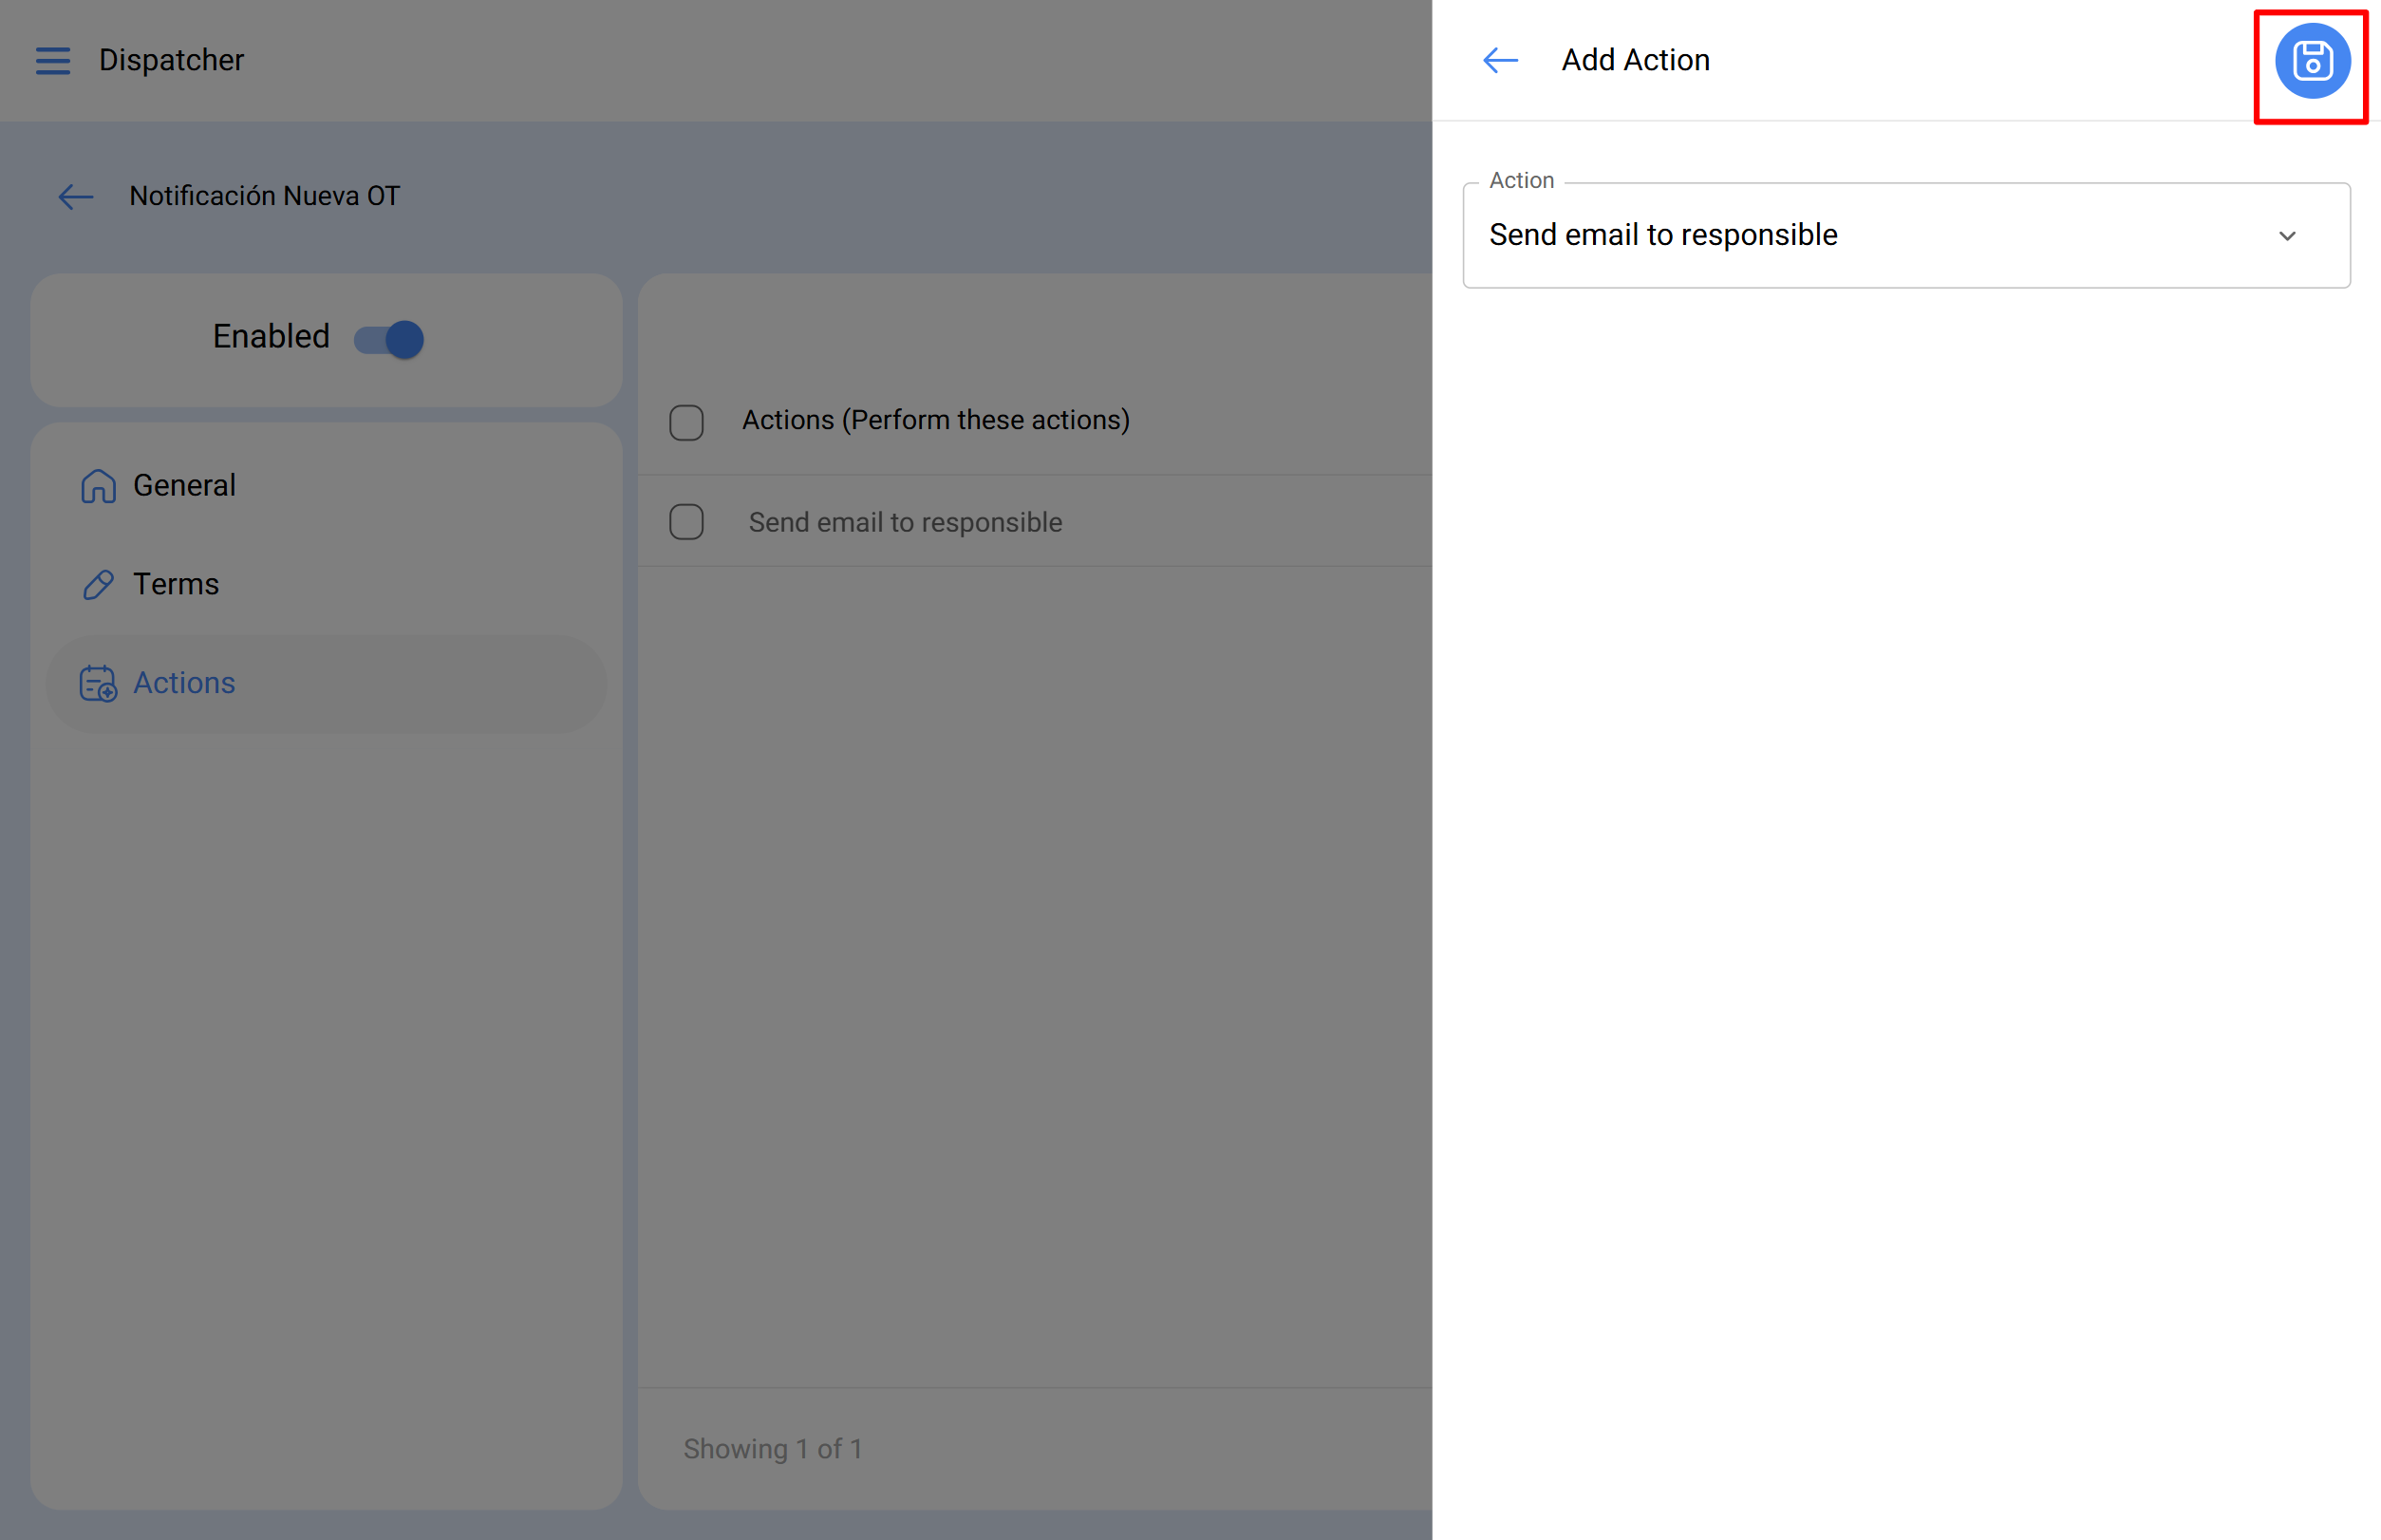Click the Dispatcher title
The height and width of the screenshot is (1540, 2381).
click(x=171, y=60)
